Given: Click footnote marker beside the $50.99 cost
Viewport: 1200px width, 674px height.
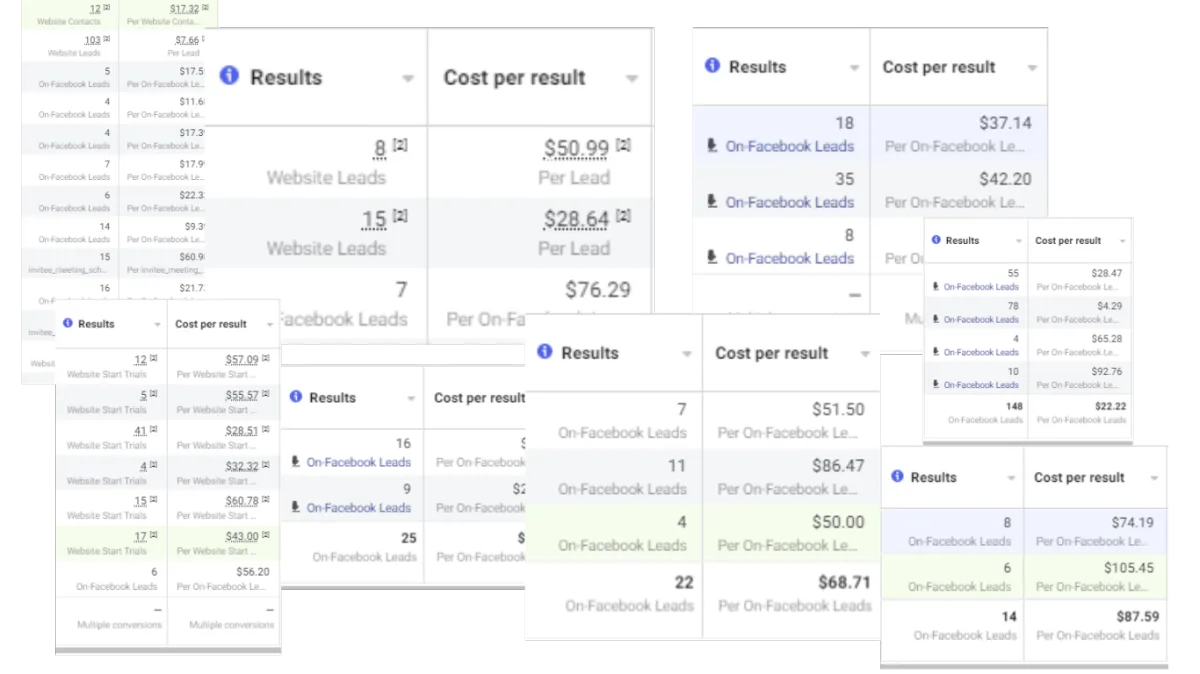Looking at the screenshot, I should 623,146.
